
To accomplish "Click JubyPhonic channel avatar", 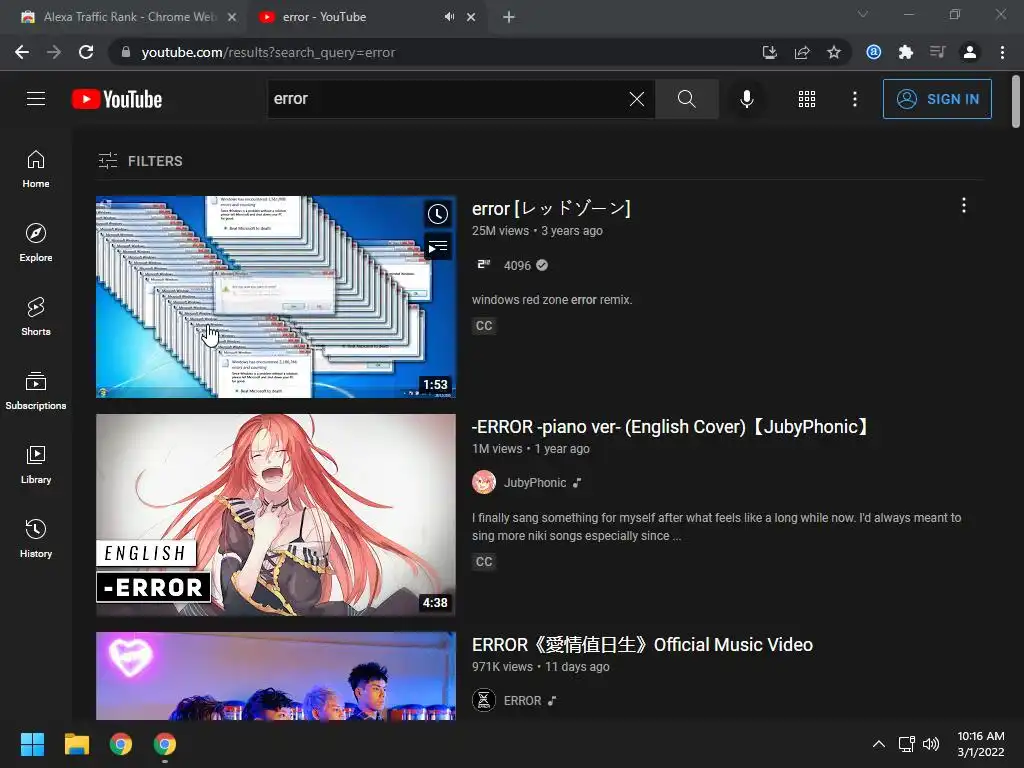I will (483, 483).
